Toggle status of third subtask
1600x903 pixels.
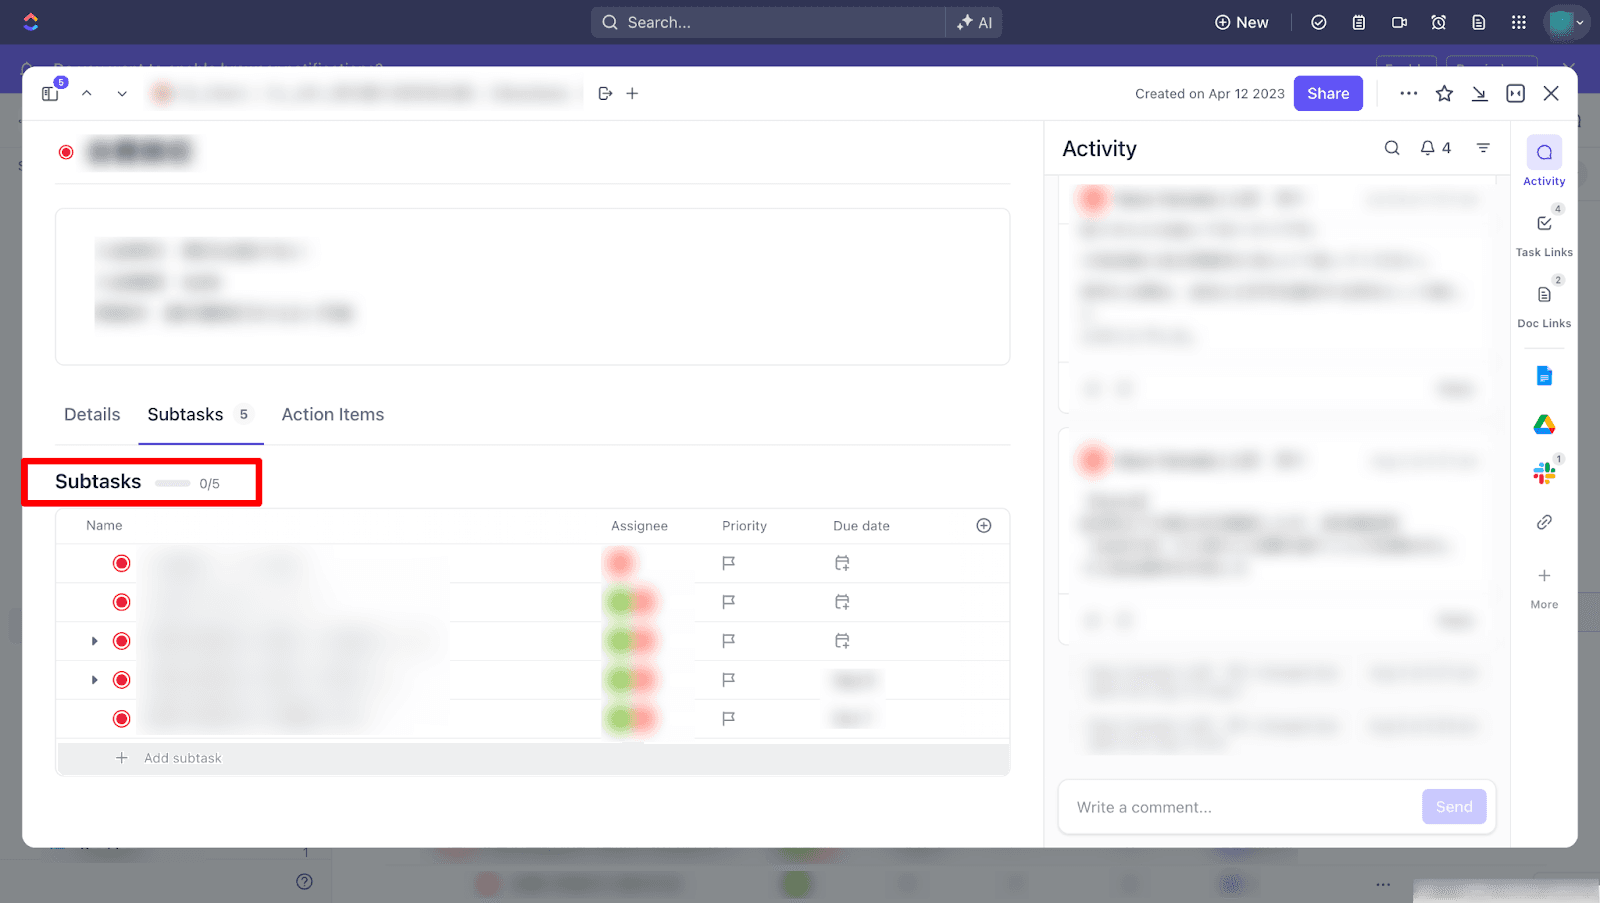tap(122, 641)
